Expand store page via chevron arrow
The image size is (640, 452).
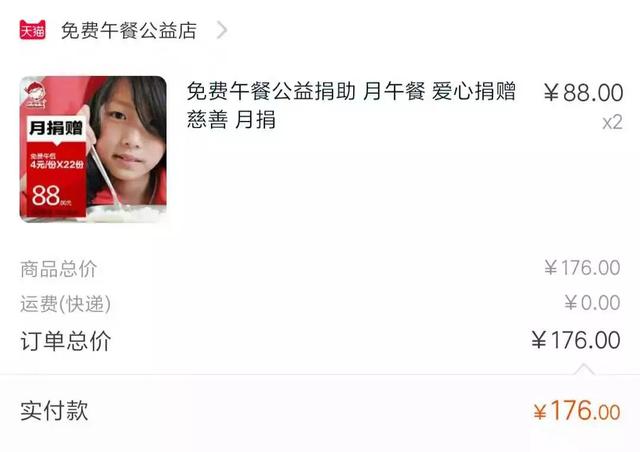[x=222, y=30]
